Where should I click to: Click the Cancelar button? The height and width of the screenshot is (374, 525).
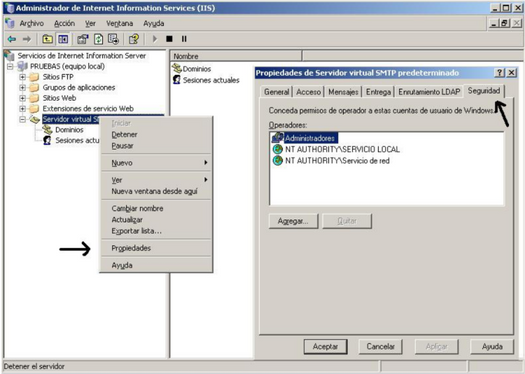(380, 347)
